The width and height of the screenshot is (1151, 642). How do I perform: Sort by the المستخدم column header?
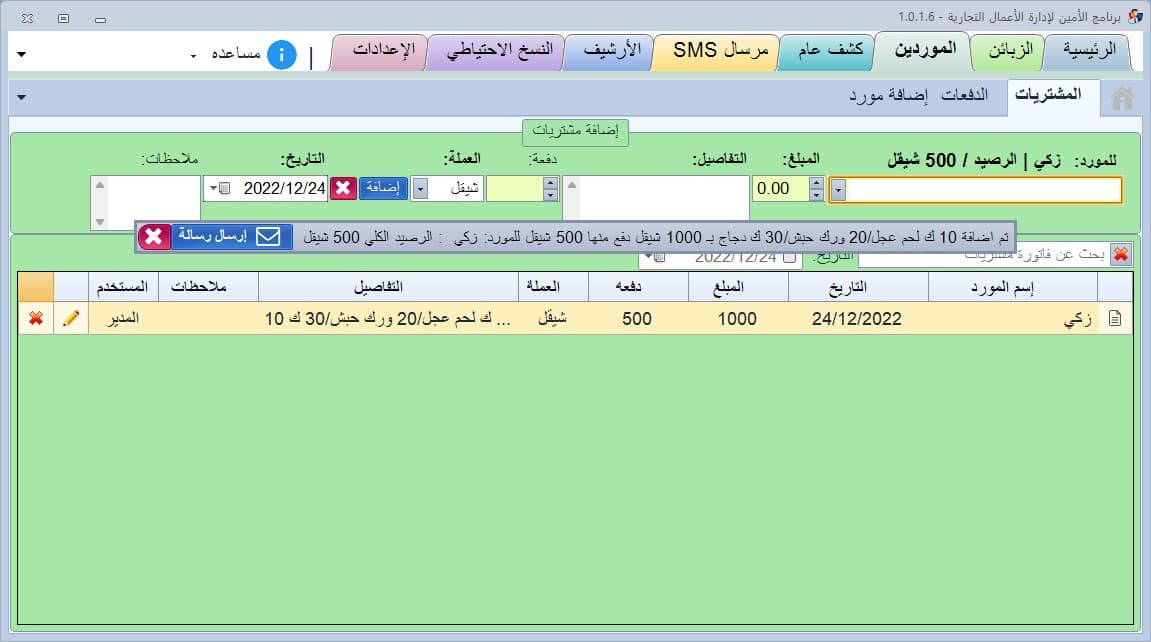[124, 287]
